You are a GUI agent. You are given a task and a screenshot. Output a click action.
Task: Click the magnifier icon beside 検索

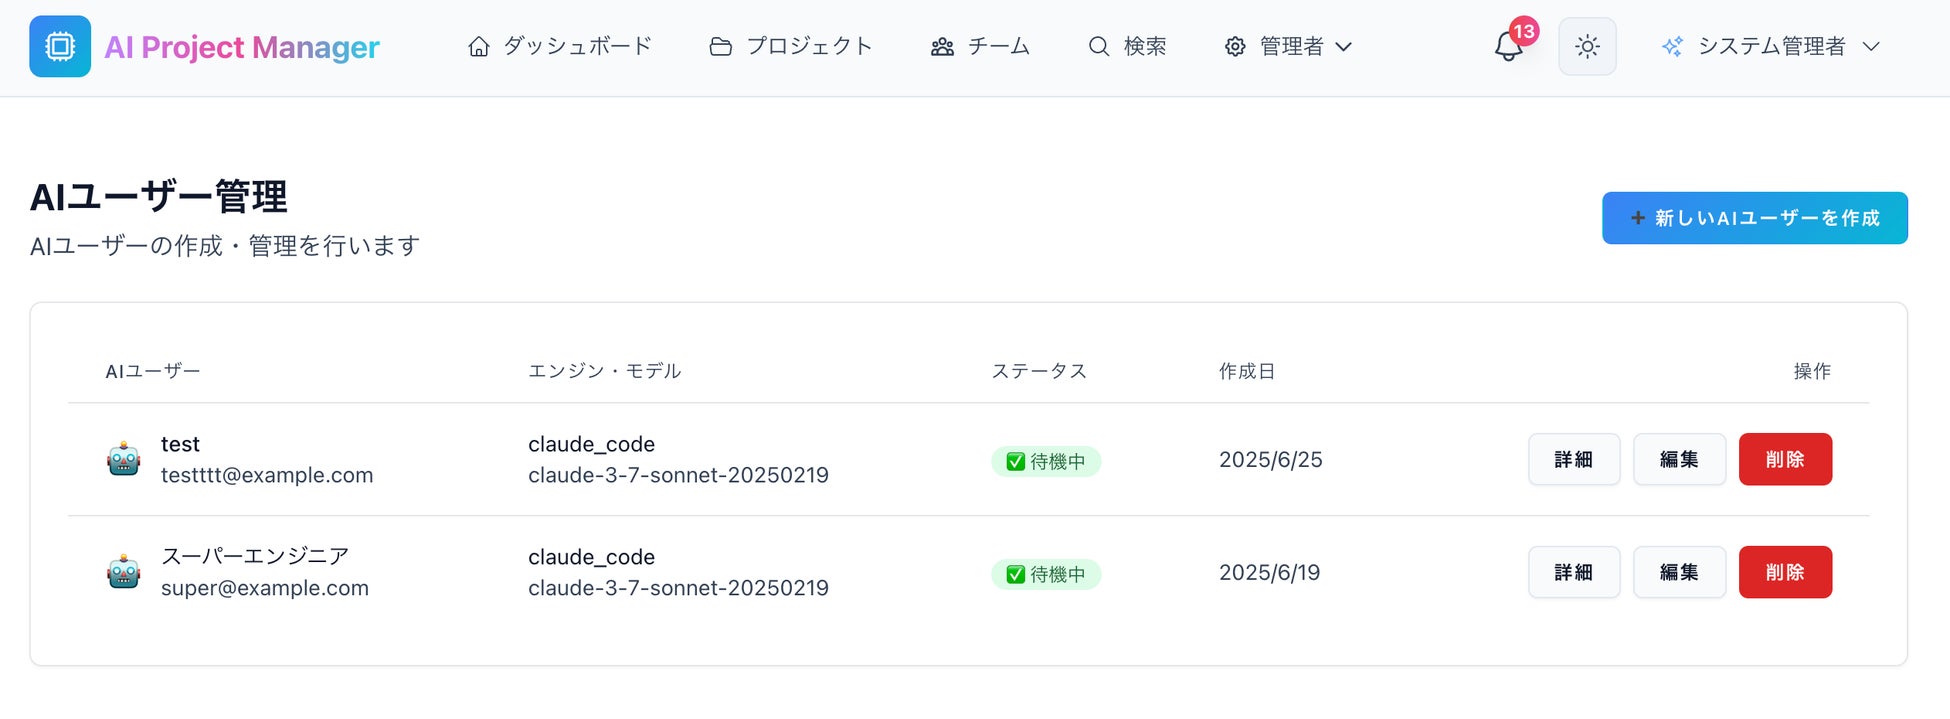click(1098, 47)
